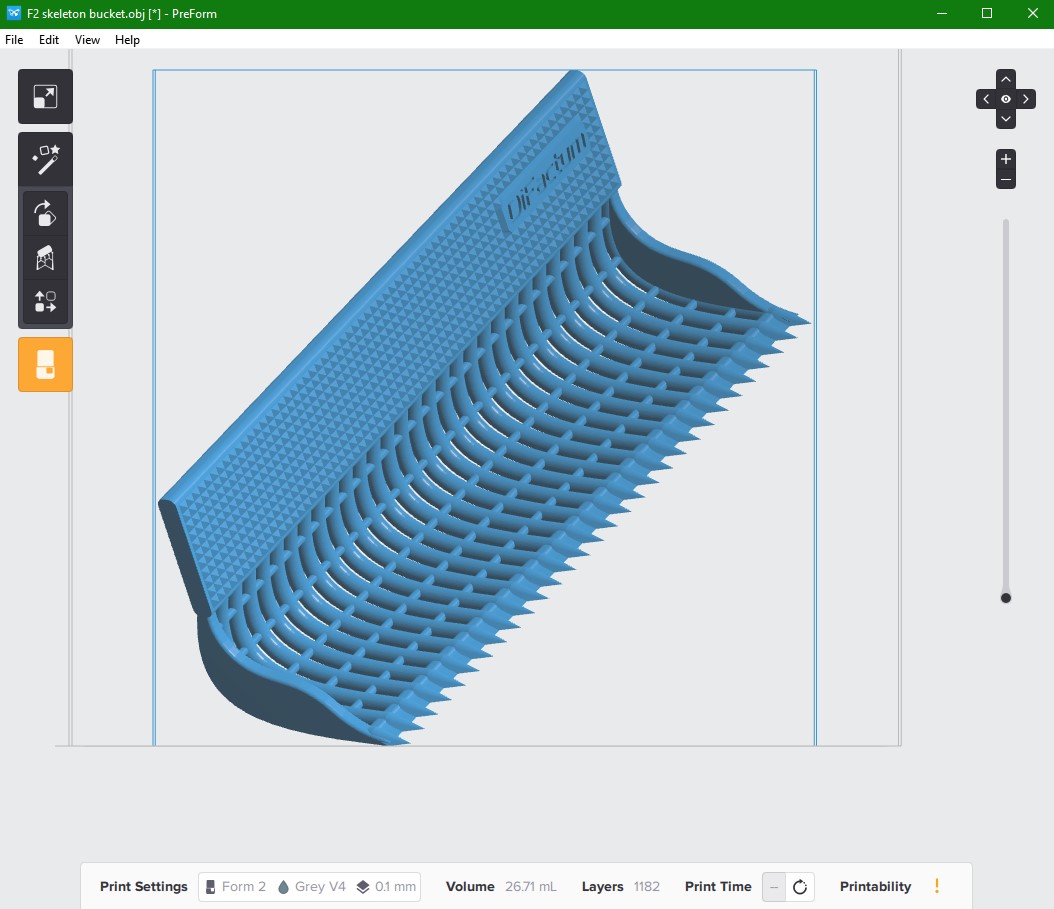Open Print Settings Form 2 selector

(236, 887)
